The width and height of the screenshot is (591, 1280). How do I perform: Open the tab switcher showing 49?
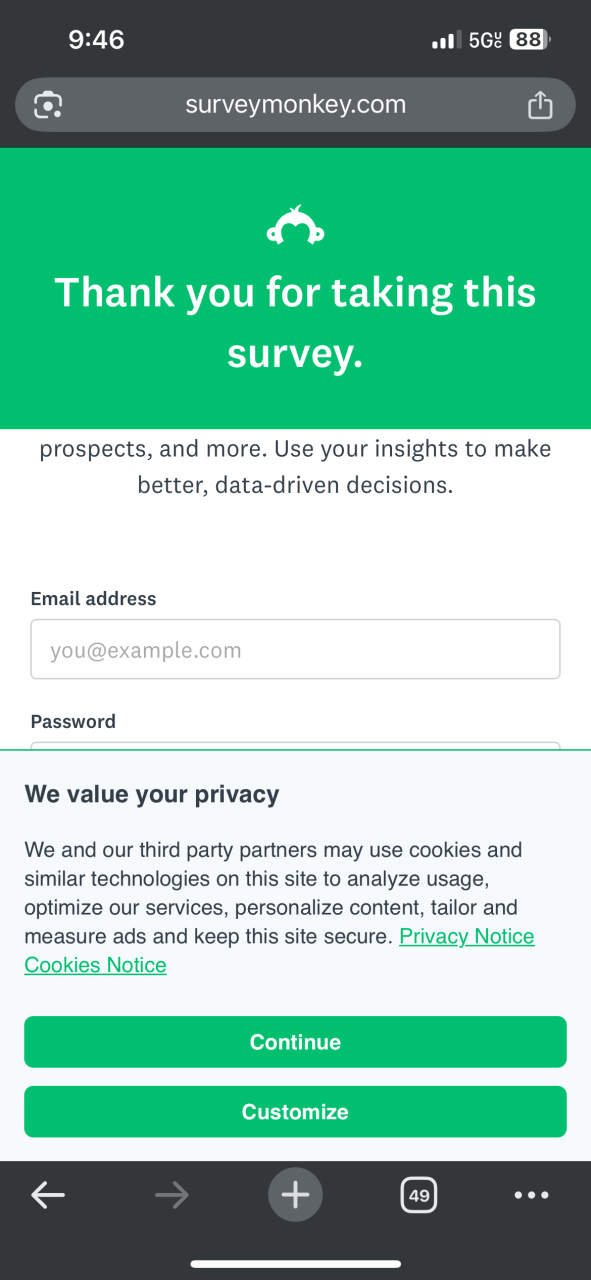[419, 1194]
